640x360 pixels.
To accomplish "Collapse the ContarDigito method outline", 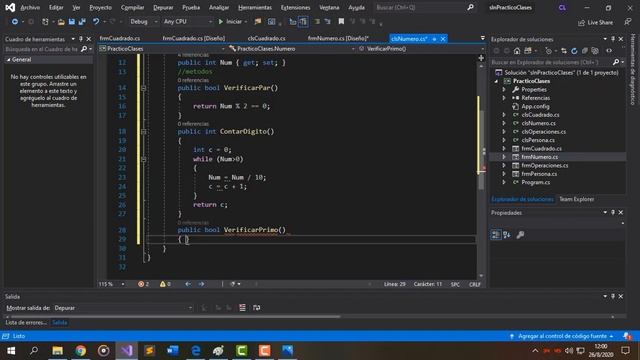I will (x=143, y=131).
